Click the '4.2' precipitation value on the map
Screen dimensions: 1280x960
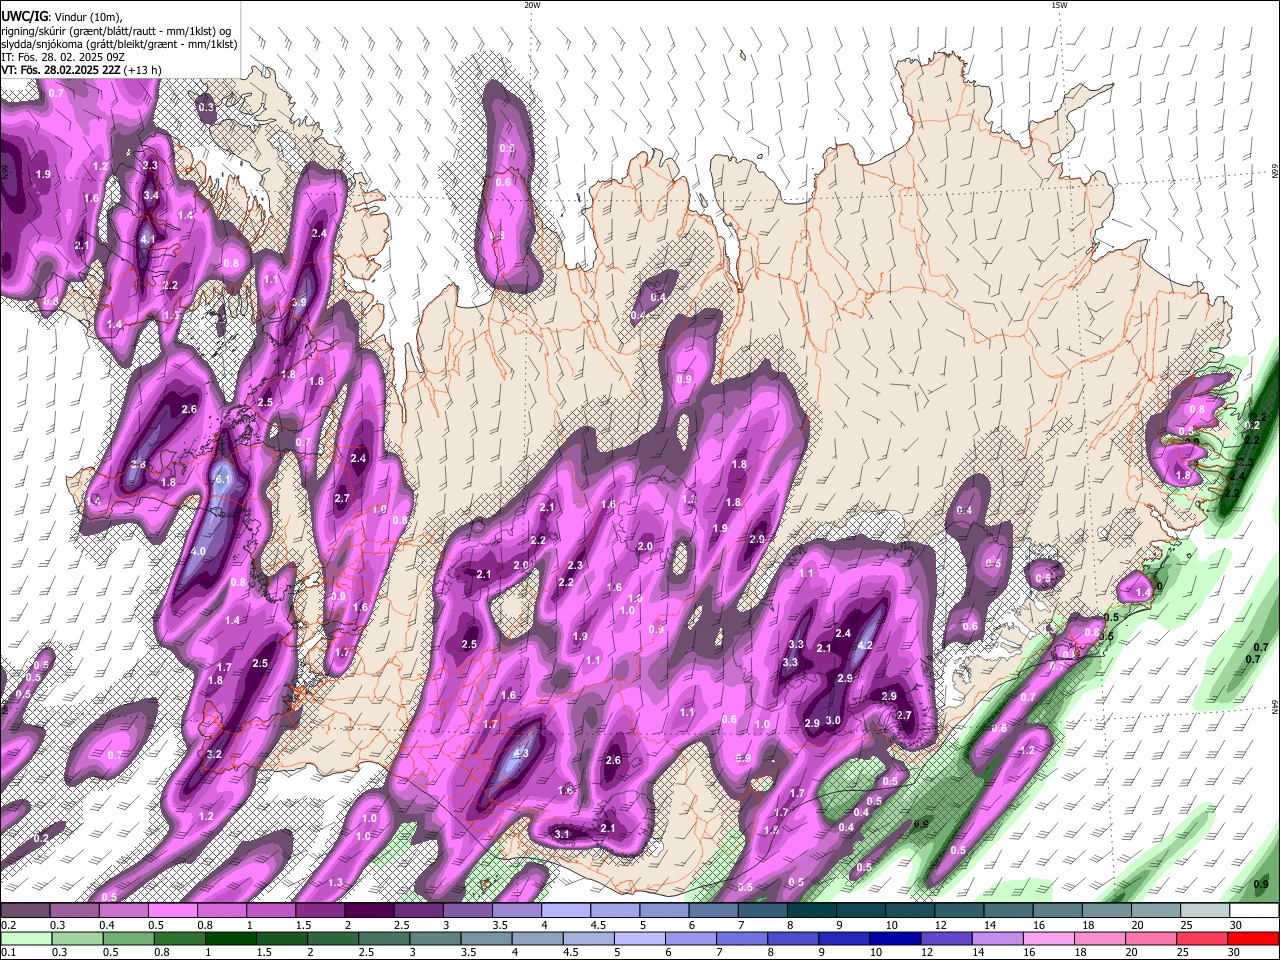click(866, 645)
